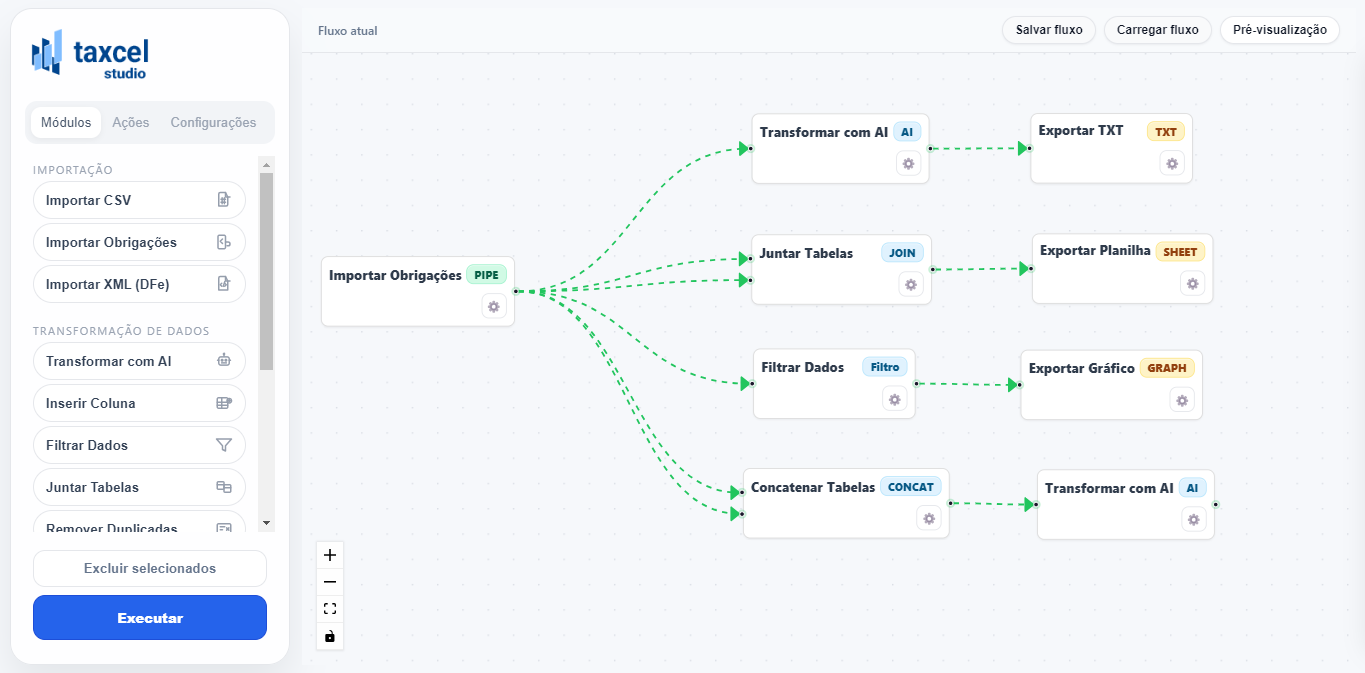Open settings gear on Importar Obrigações node

click(493, 306)
